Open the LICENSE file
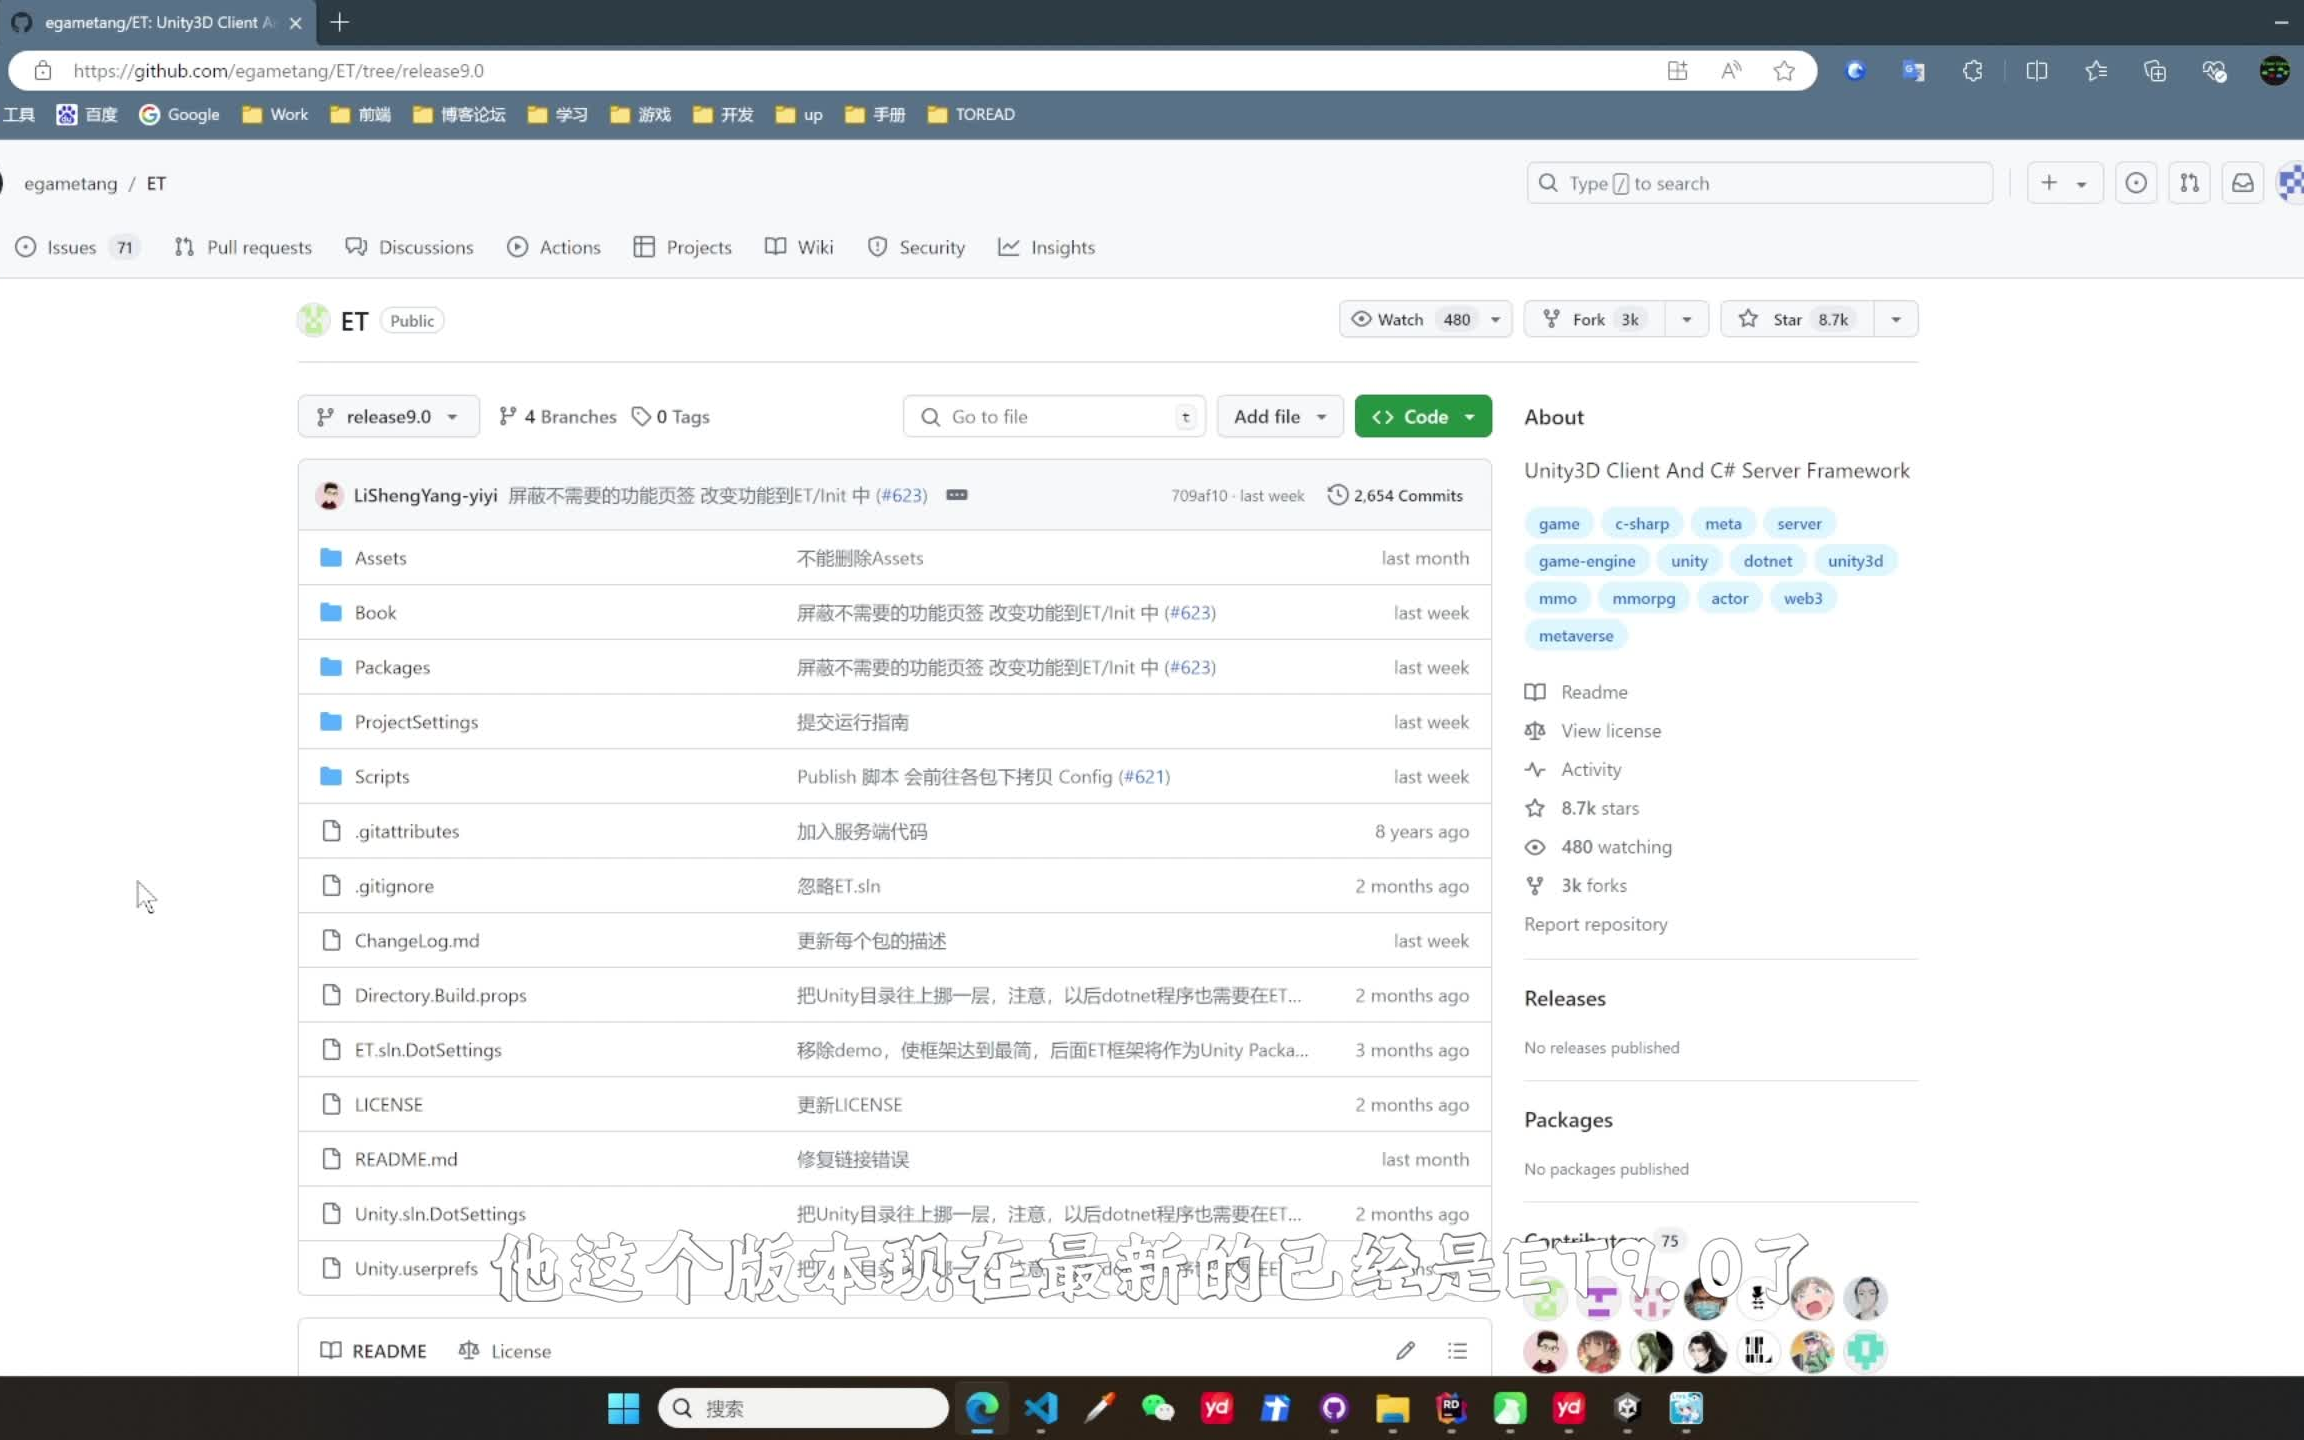The width and height of the screenshot is (2304, 1440). pyautogui.click(x=388, y=1105)
